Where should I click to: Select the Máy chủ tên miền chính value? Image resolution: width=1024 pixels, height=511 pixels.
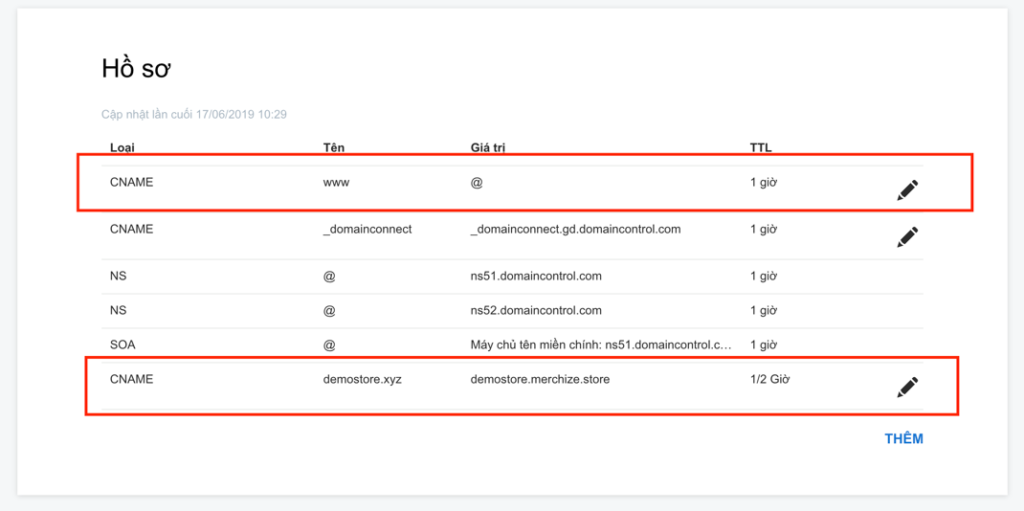(x=601, y=344)
